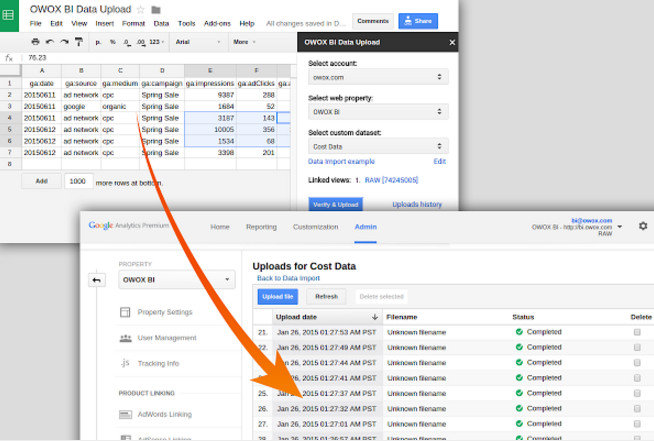The width and height of the screenshot is (654, 441).
Task: Apply percent format button
Action: (x=113, y=42)
